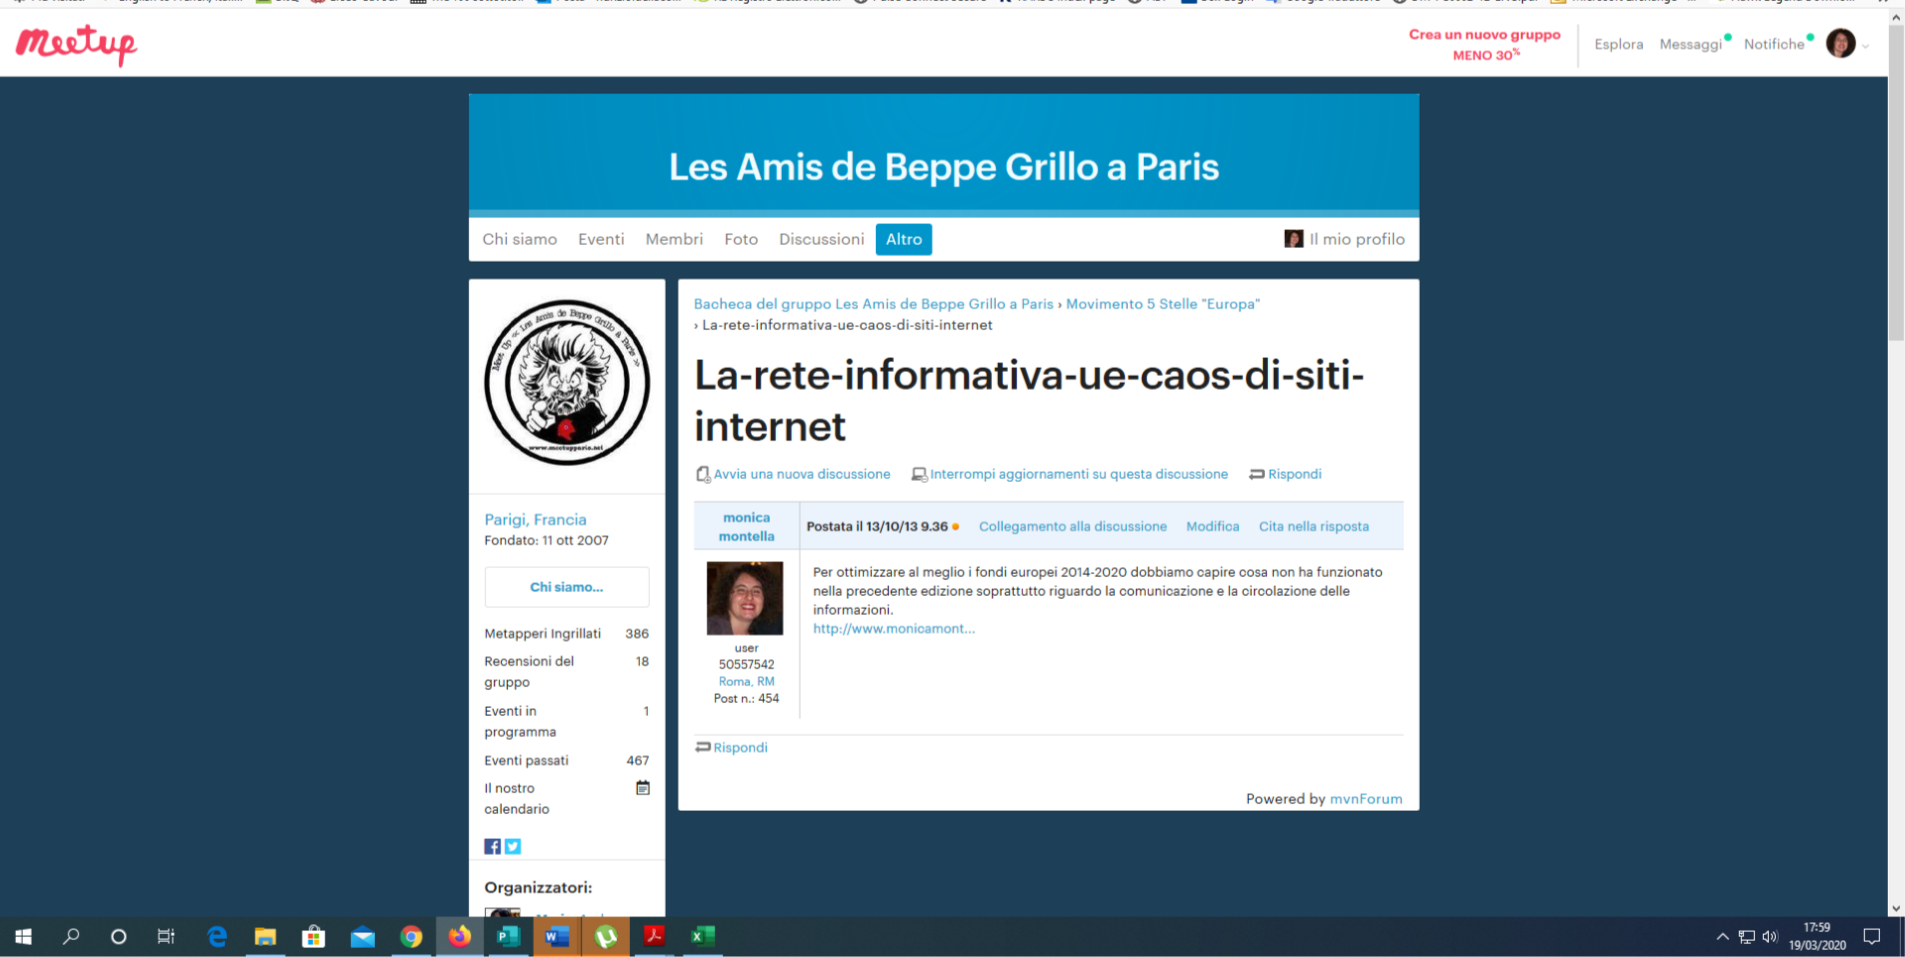Click the Meetup logo
The width and height of the screenshot is (1905, 957).
pos(76,44)
